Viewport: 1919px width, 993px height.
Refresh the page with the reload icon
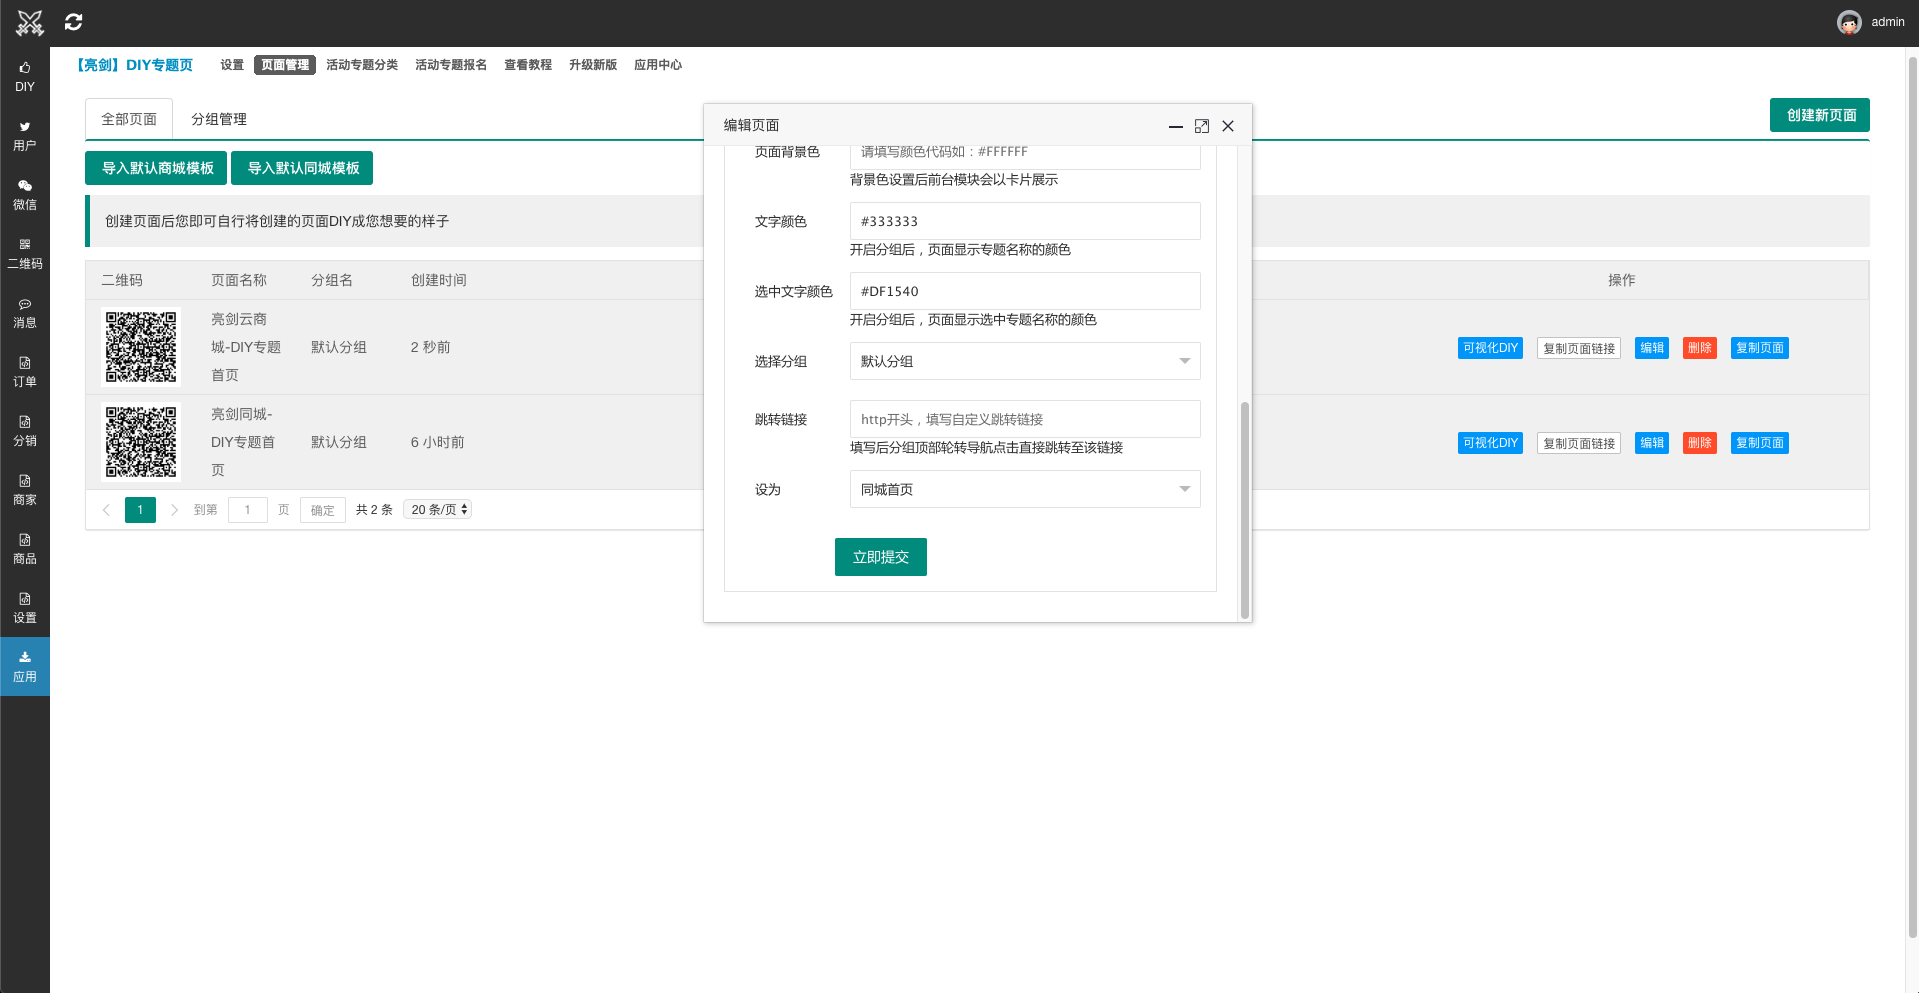coord(74,22)
